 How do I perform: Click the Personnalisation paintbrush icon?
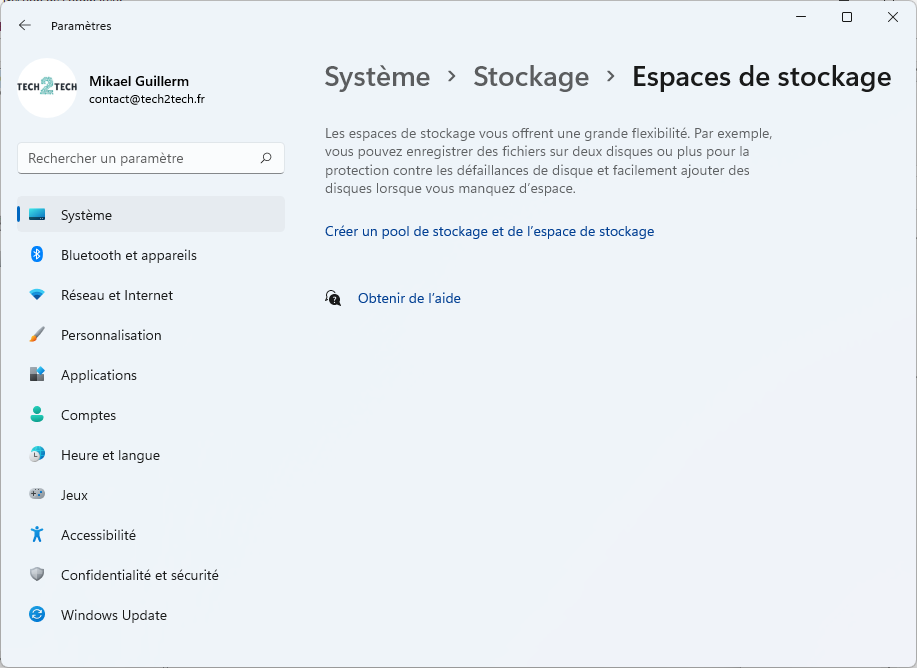pos(37,335)
